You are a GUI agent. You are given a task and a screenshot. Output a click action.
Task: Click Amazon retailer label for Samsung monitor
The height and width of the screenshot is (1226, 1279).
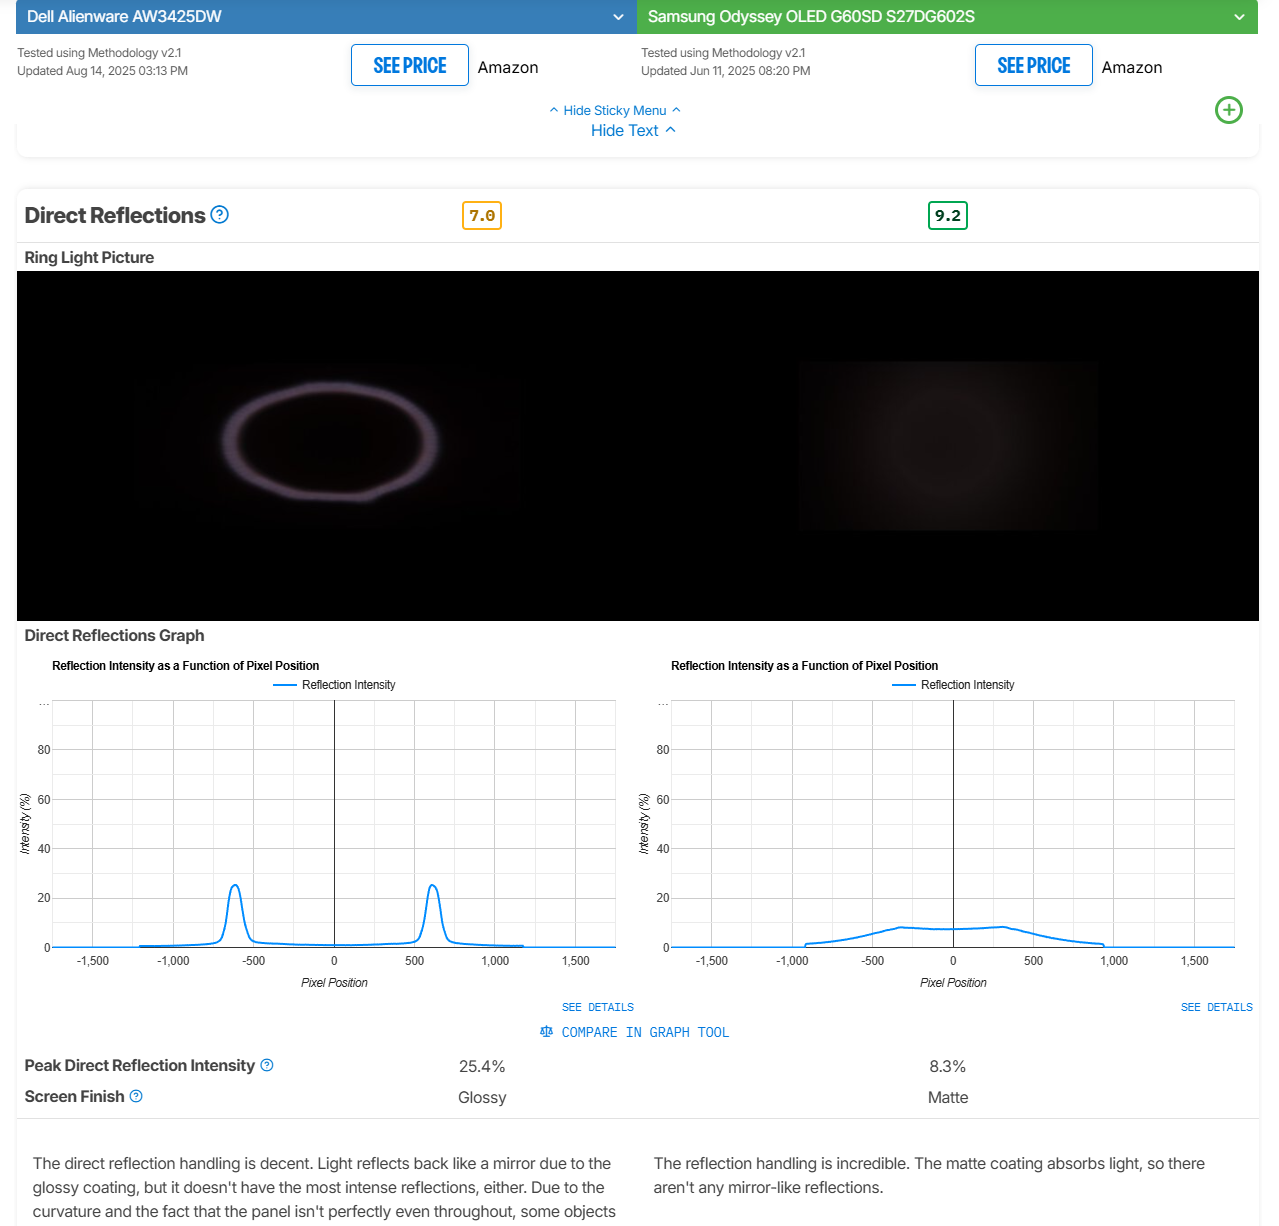click(1132, 67)
